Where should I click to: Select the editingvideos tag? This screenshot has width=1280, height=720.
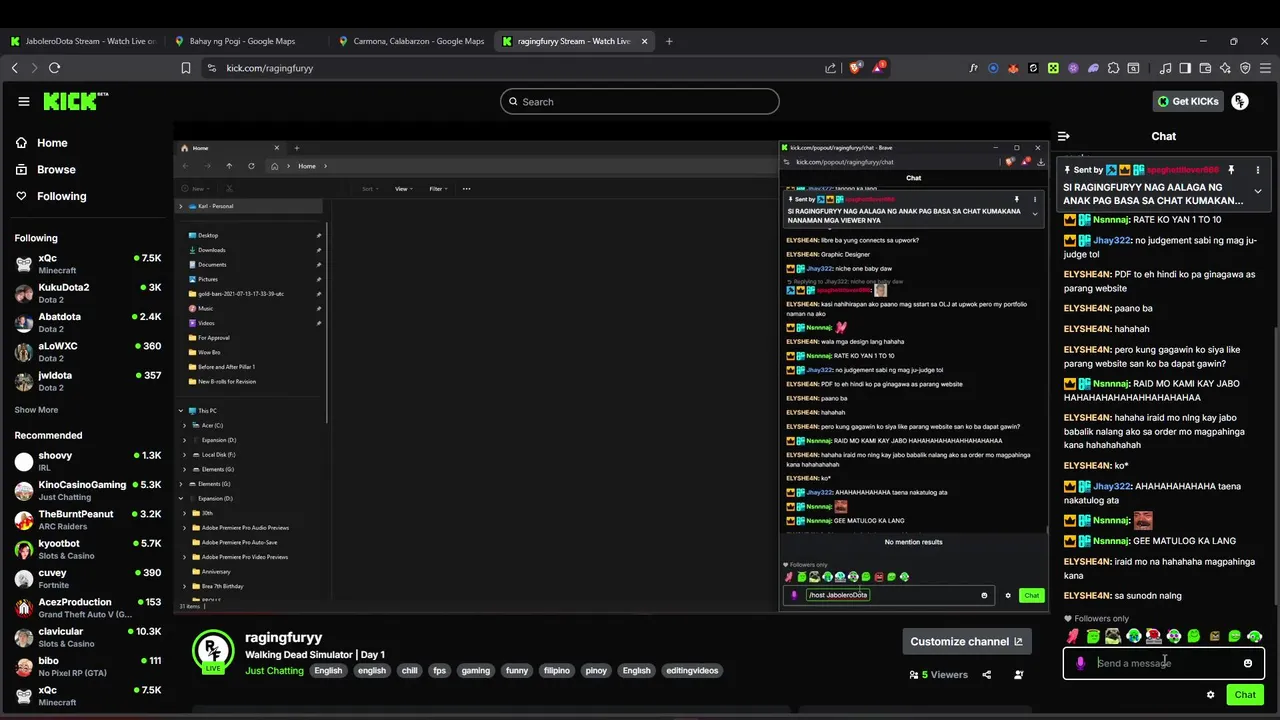pyautogui.click(x=692, y=671)
